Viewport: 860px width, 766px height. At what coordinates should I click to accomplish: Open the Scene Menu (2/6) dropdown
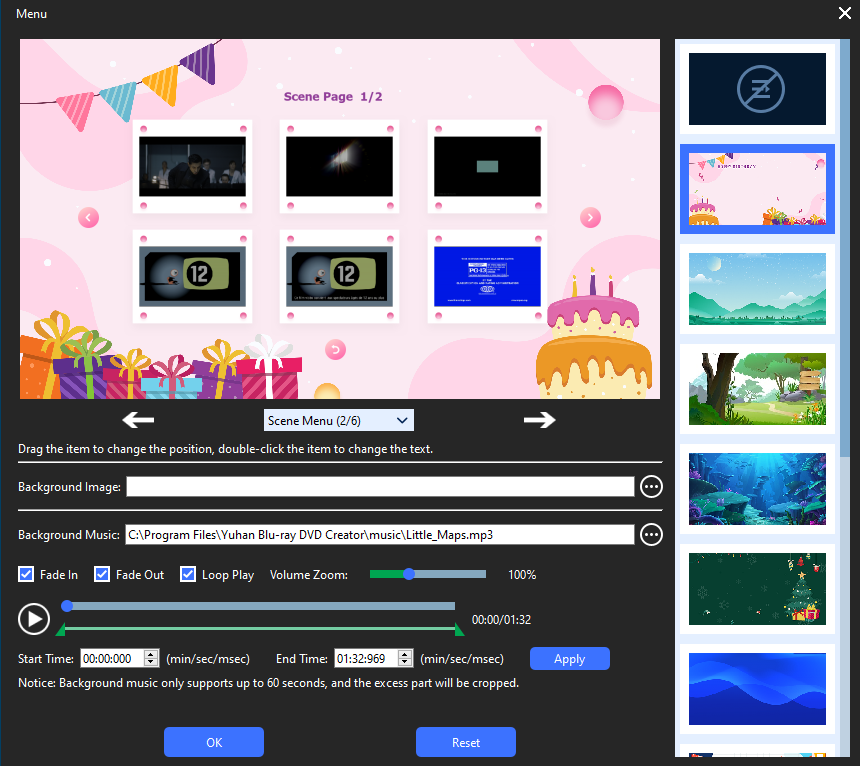coord(338,421)
